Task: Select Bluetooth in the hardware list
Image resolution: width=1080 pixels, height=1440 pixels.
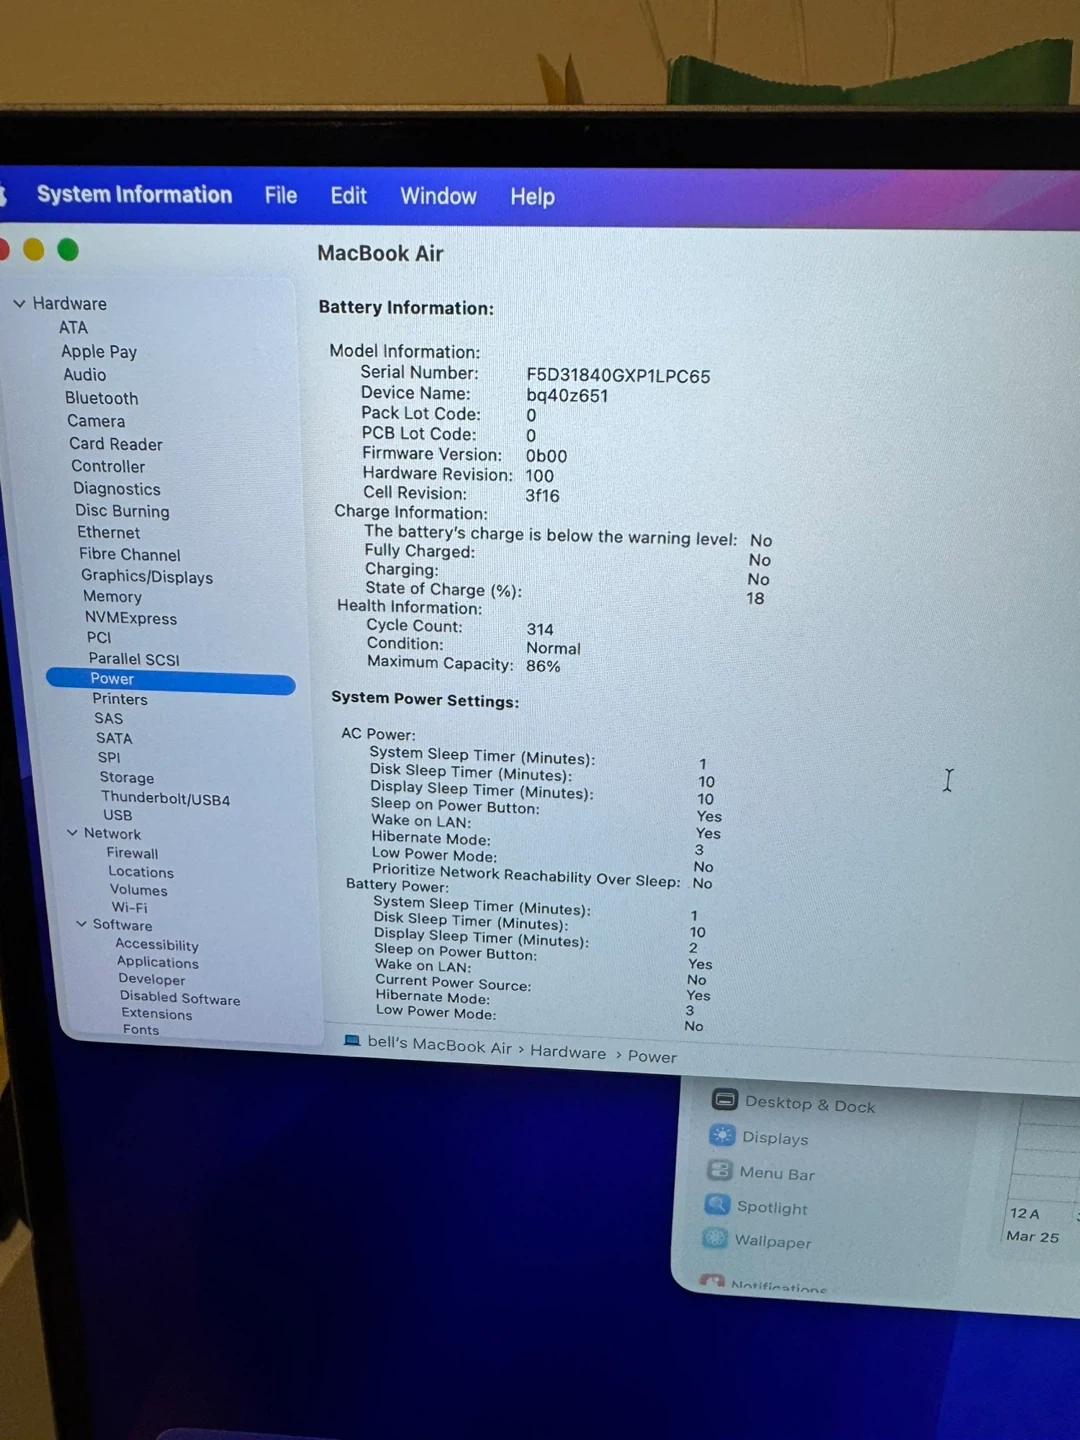Action: point(101,398)
